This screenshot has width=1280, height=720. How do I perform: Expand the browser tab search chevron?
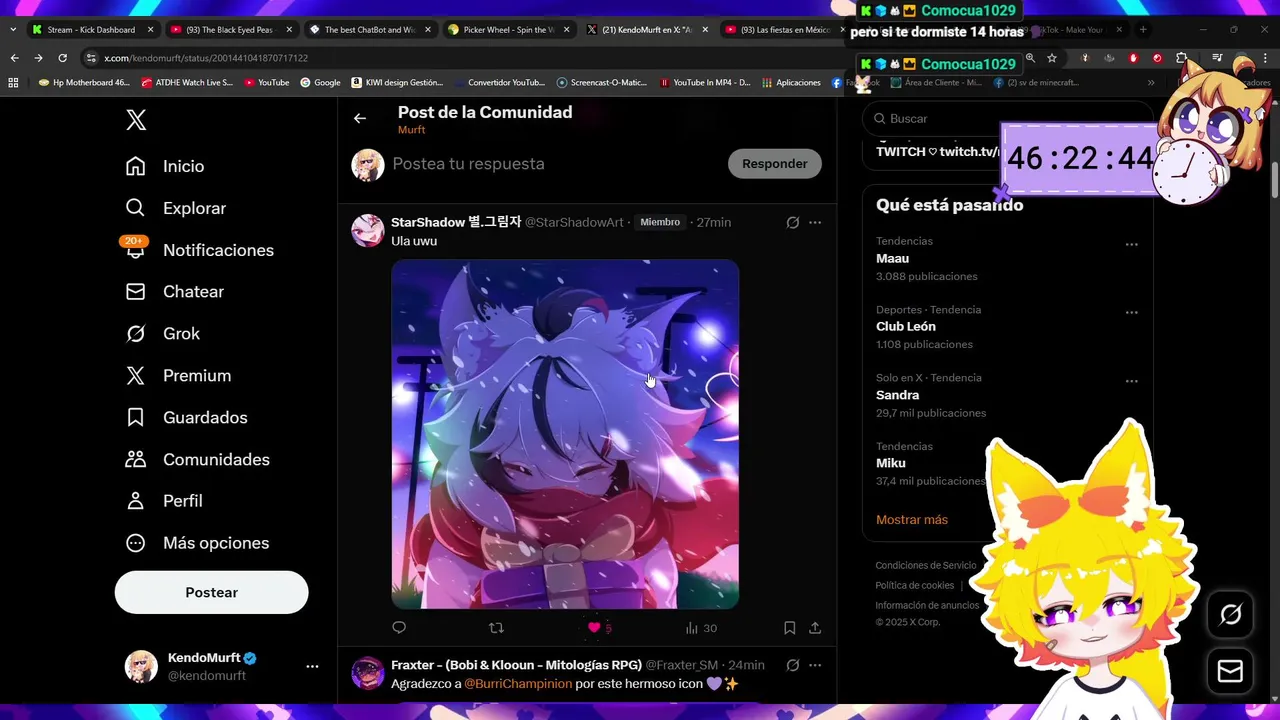(12, 30)
